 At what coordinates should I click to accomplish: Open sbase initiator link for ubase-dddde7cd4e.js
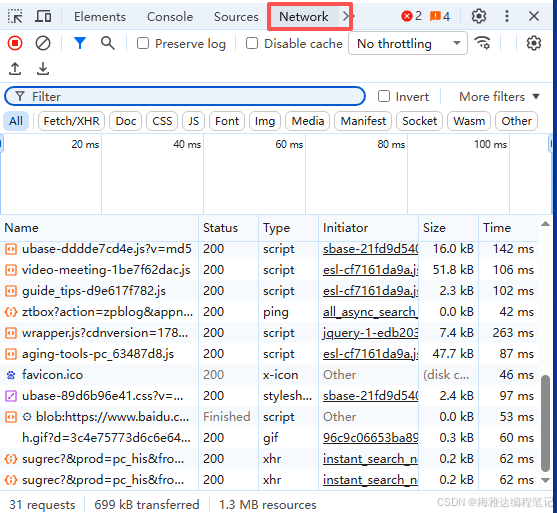coord(371,249)
